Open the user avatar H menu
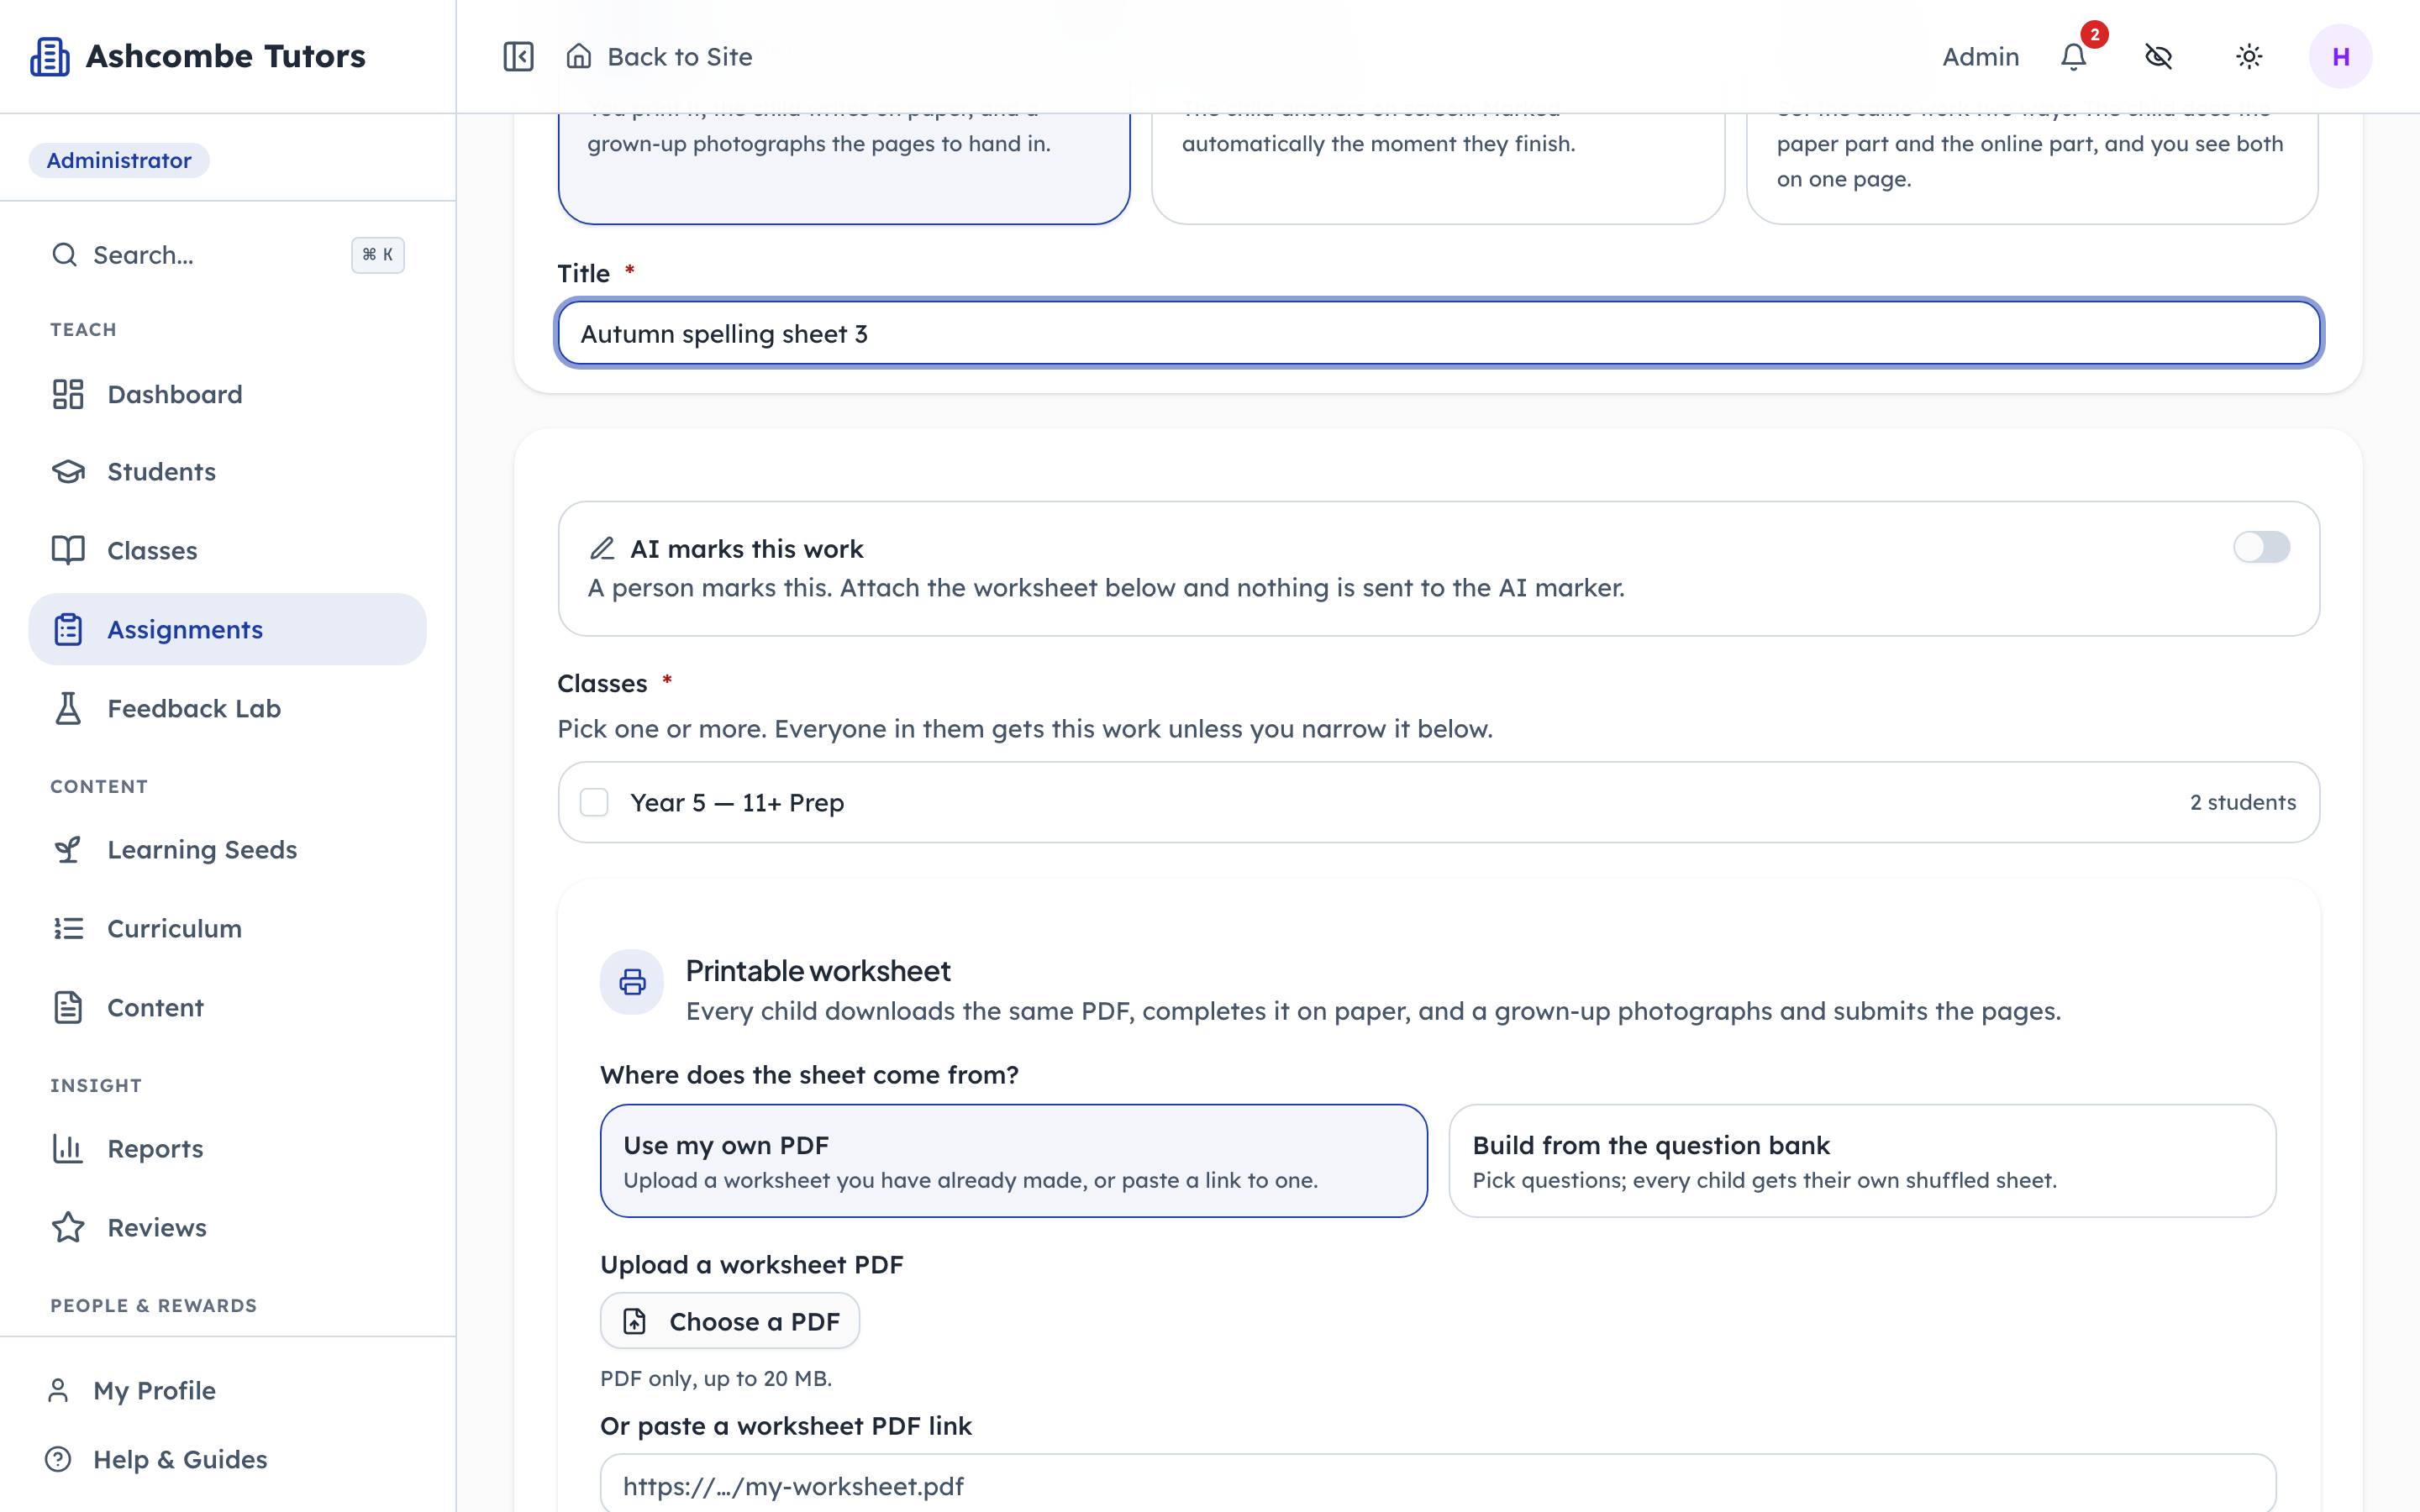The height and width of the screenshot is (1512, 2420). [2340, 56]
